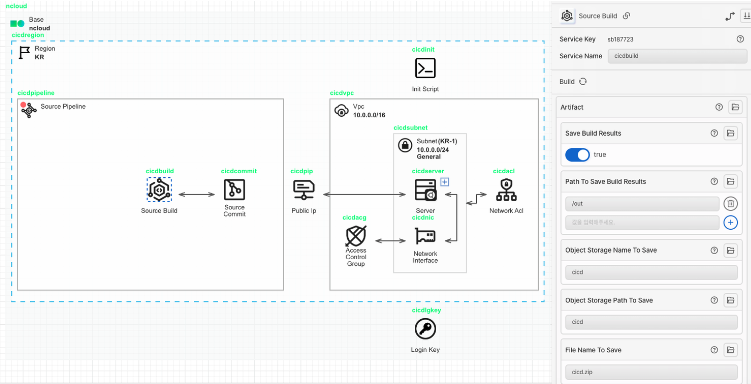Click the Public Ip node icon

[x=304, y=190]
